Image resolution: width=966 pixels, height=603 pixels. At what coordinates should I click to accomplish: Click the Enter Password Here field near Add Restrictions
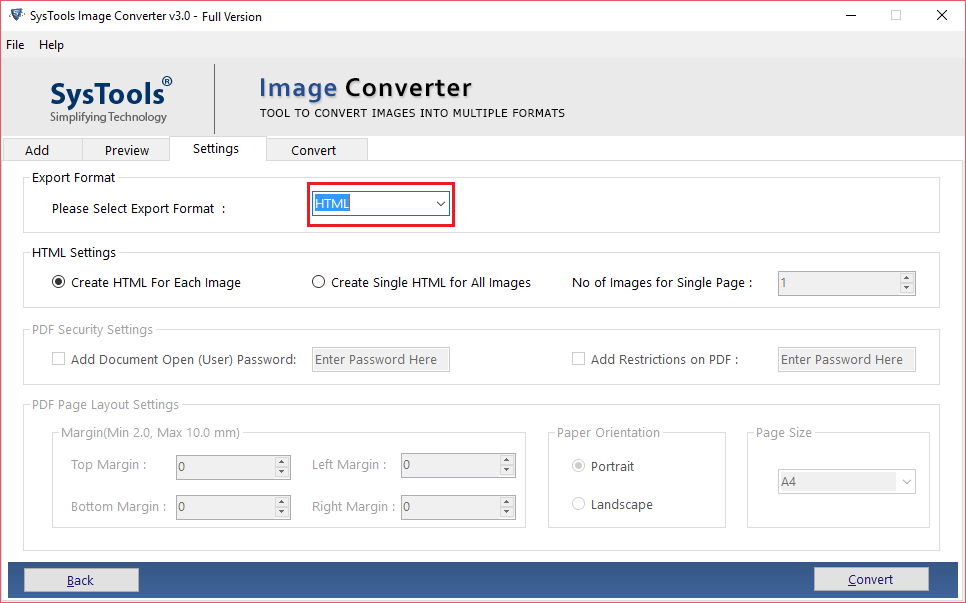tap(846, 359)
